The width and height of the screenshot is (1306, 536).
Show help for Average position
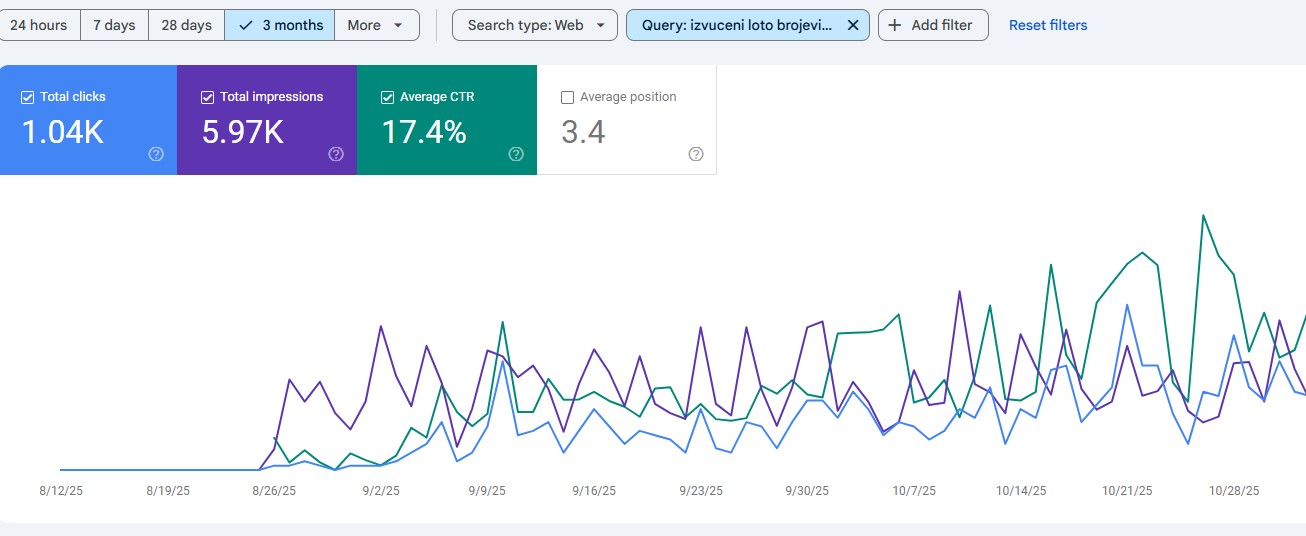click(696, 154)
